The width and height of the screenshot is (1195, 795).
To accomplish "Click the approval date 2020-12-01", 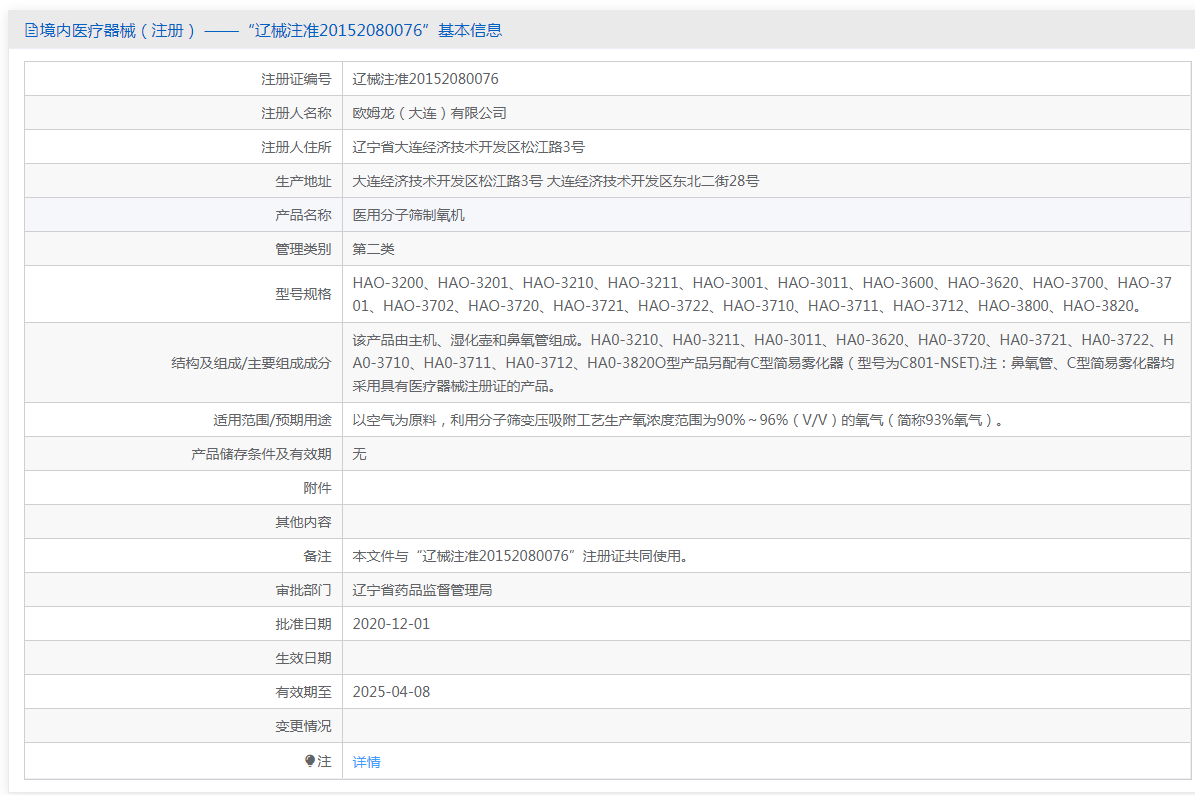I will tap(391, 624).
